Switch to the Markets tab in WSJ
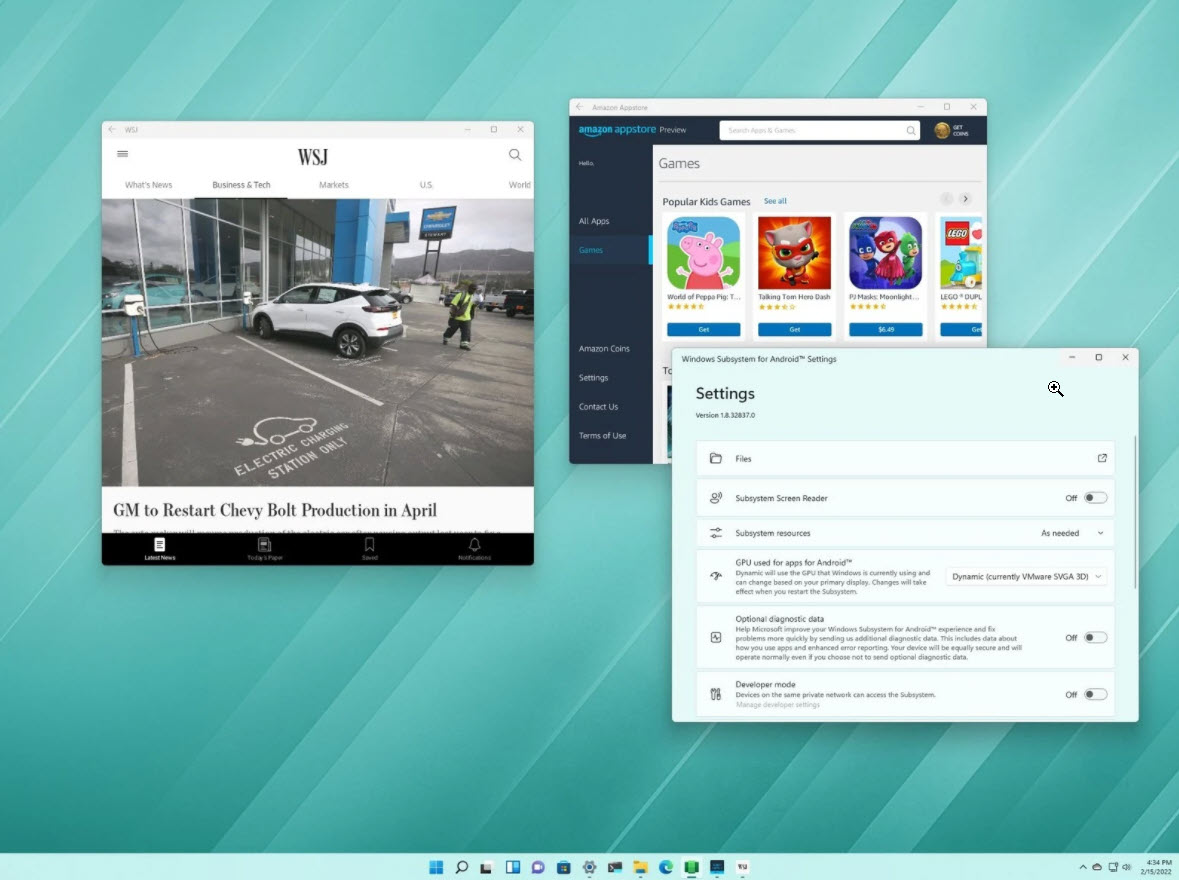This screenshot has height=880, width=1179. tap(332, 184)
